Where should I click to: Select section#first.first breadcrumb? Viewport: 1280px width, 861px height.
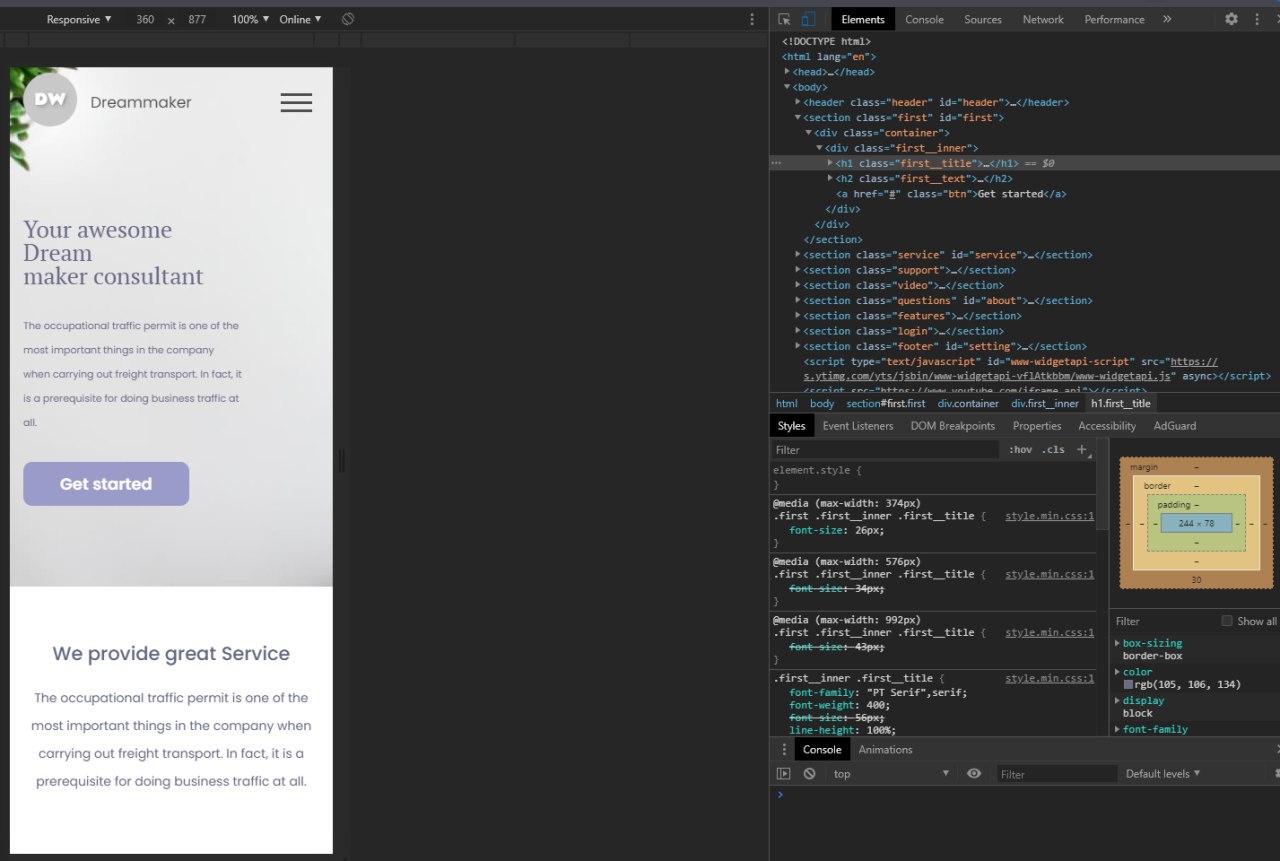tap(886, 403)
